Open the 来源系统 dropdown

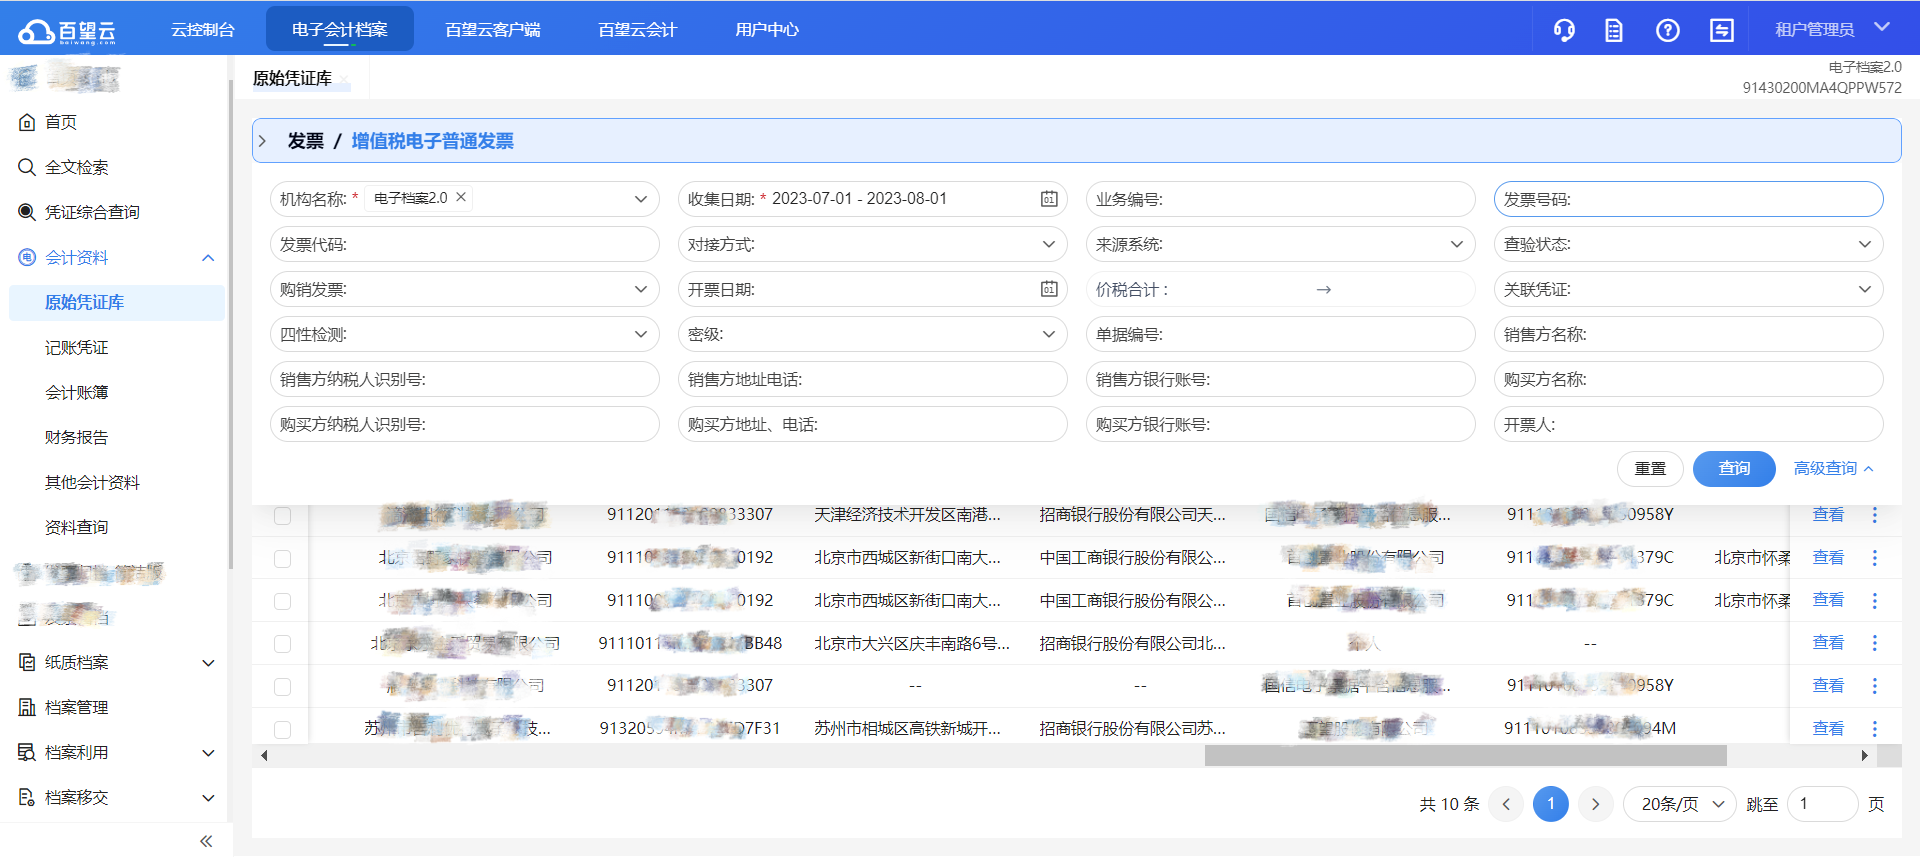(x=1281, y=244)
